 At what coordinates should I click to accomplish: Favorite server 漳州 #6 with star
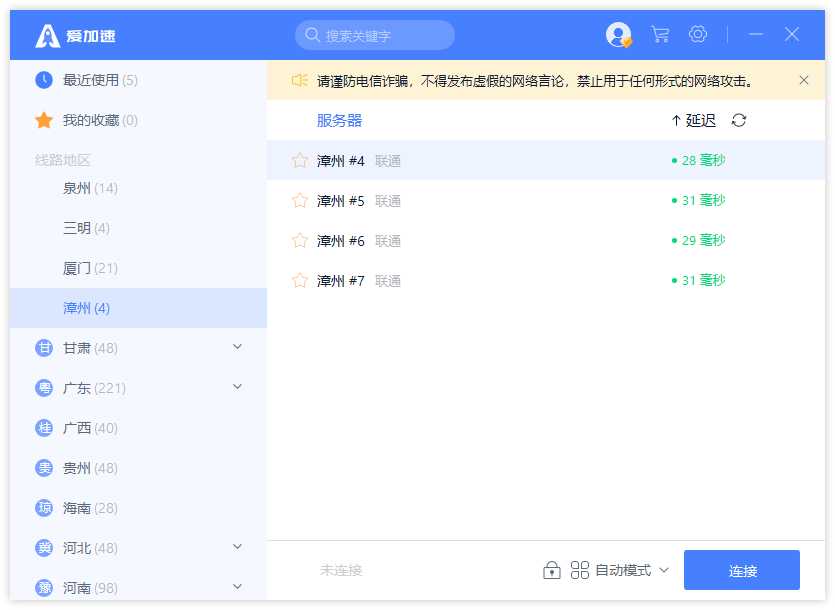pos(300,240)
